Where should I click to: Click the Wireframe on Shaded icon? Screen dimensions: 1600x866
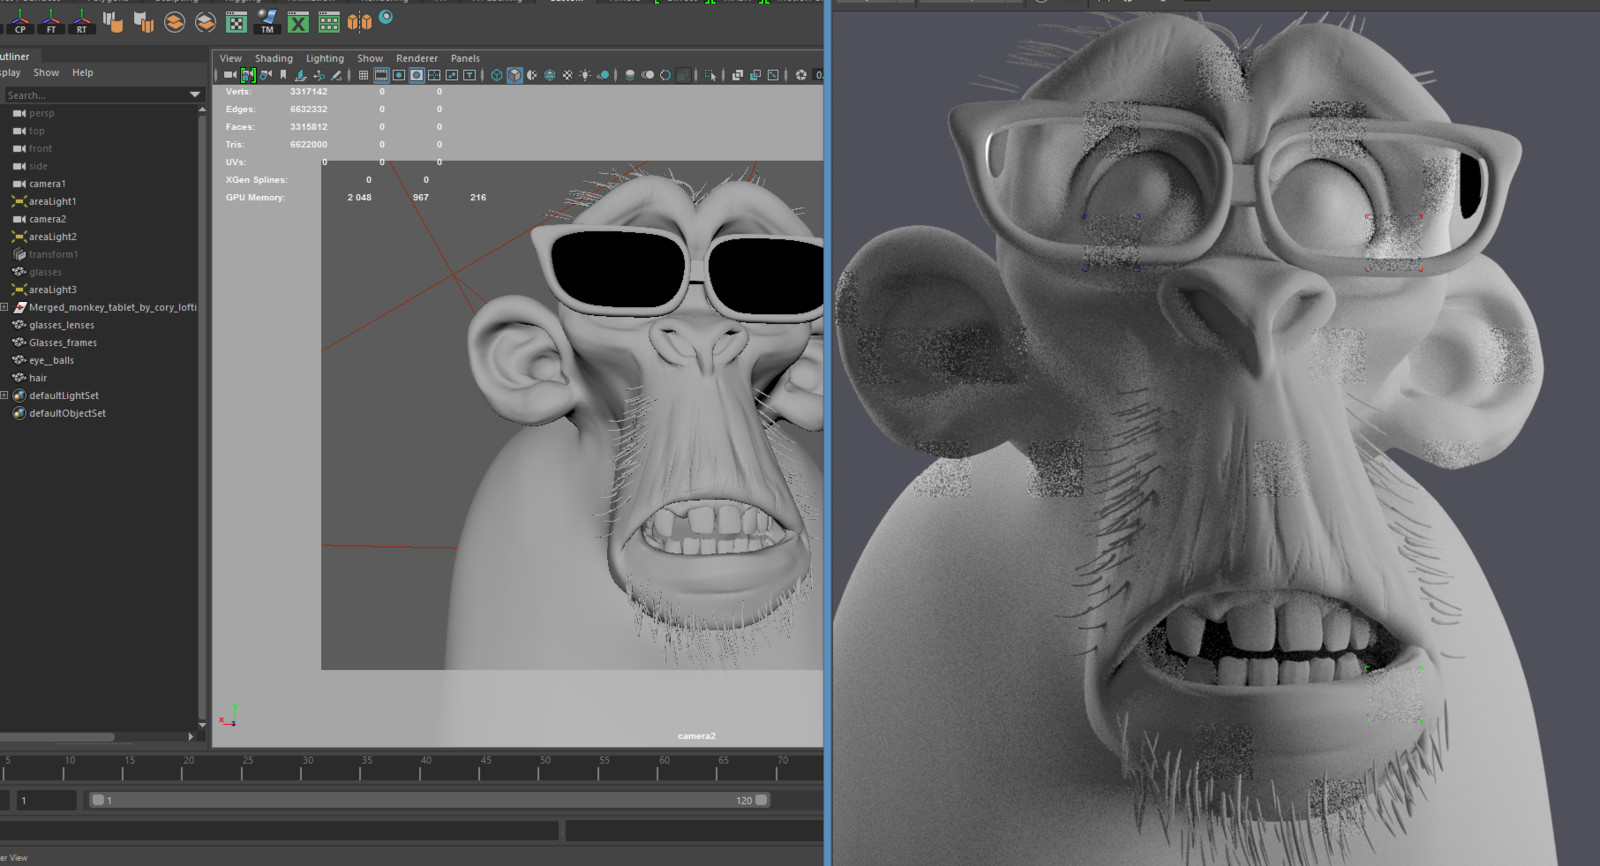point(549,75)
